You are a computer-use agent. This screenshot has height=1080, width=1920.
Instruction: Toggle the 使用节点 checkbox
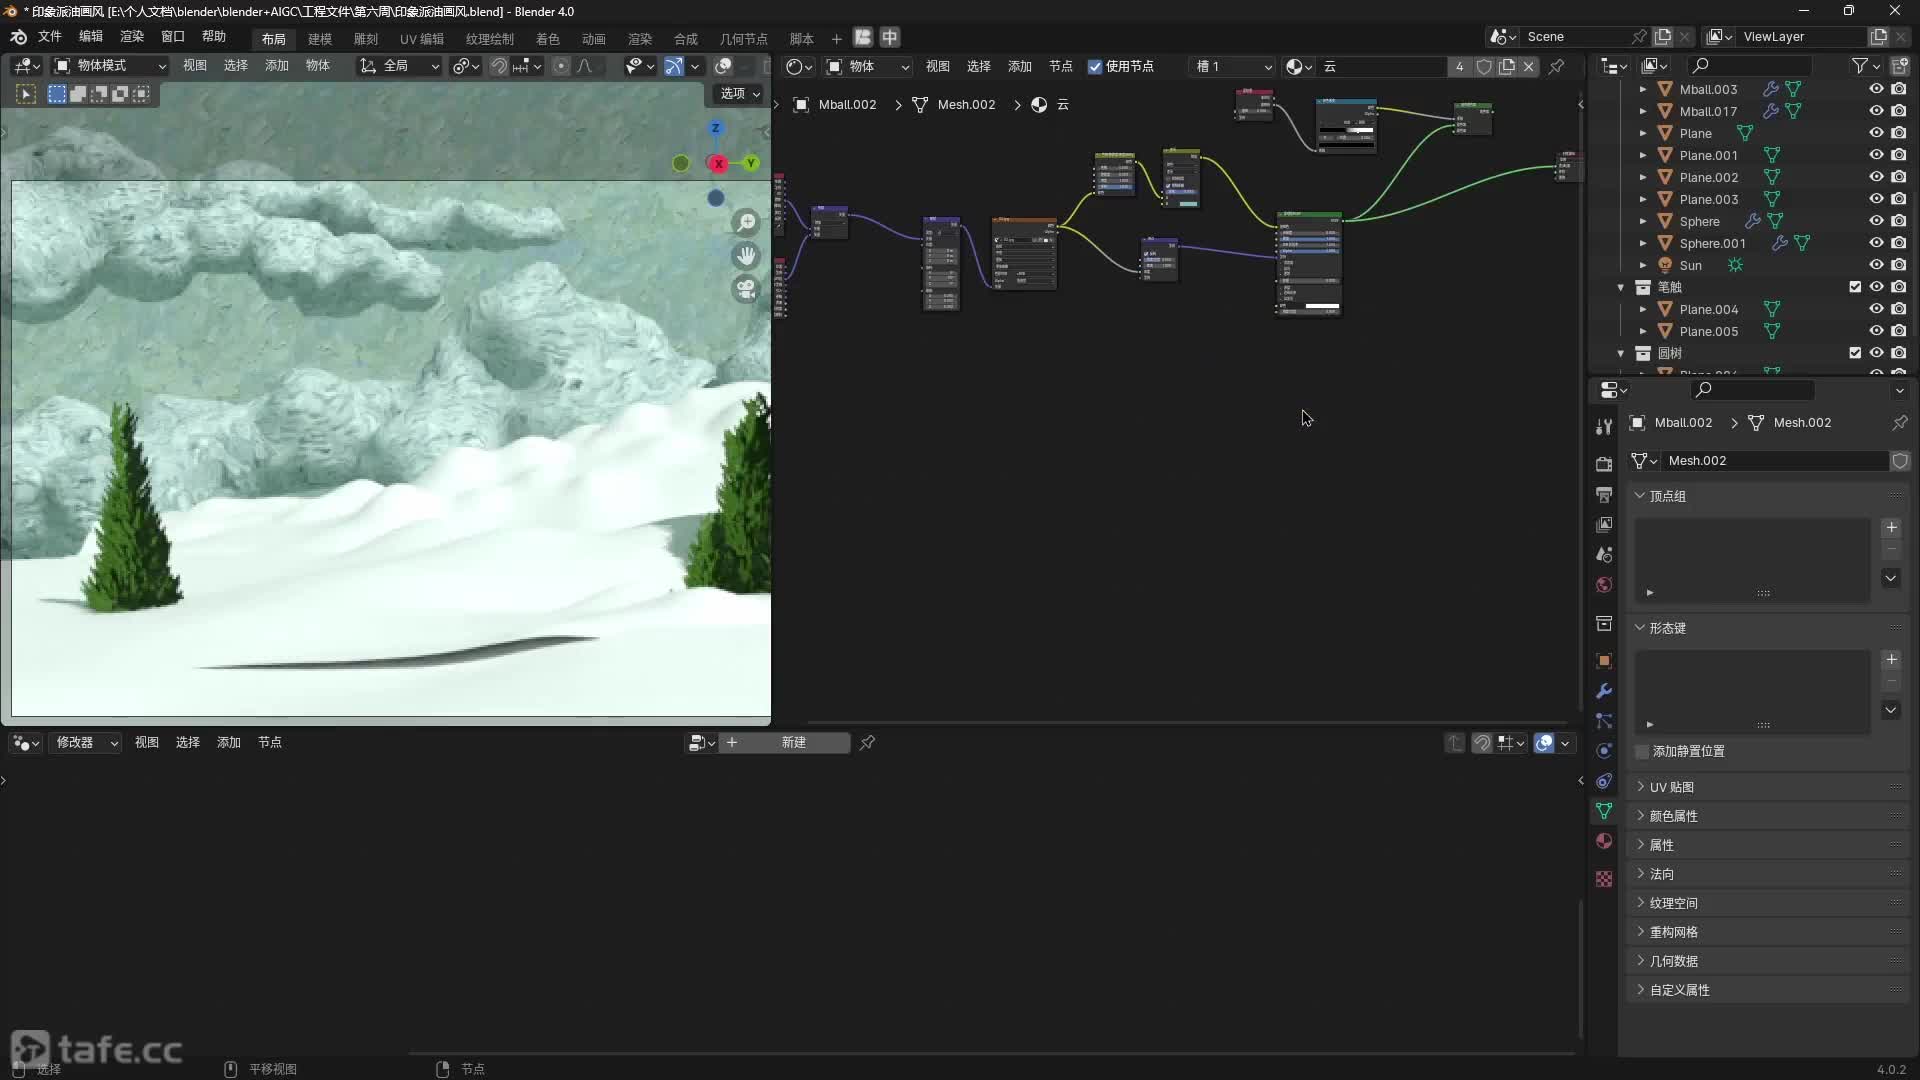1095,67
